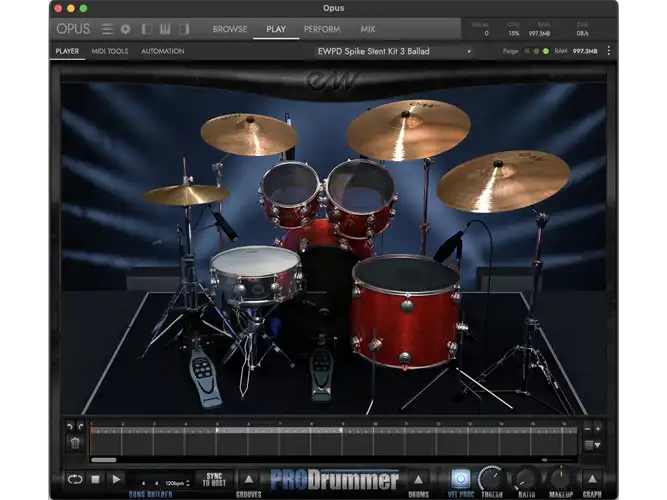Viewport: 667px width, 500px height.
Task: Select the Automation sub-tab
Action: [x=162, y=51]
